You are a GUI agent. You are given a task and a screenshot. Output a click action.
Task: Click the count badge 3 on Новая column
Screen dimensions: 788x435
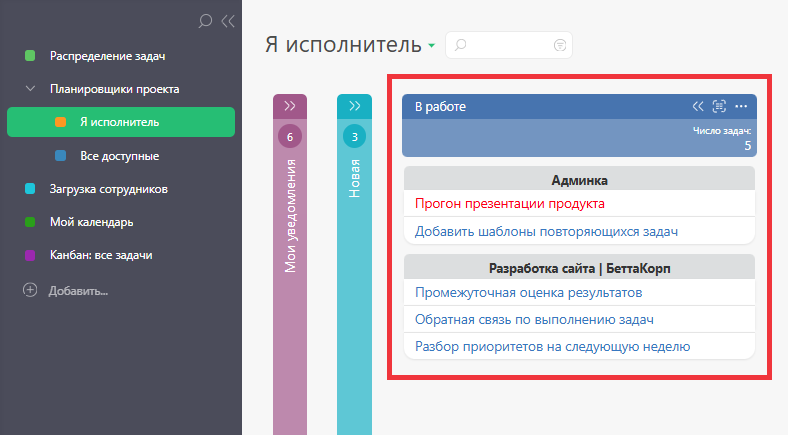(354, 137)
